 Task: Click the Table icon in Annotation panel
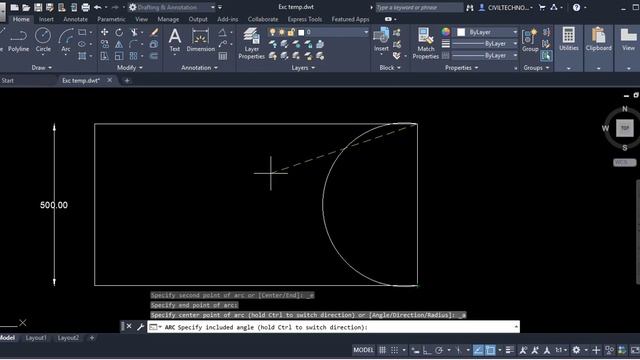click(x=223, y=56)
